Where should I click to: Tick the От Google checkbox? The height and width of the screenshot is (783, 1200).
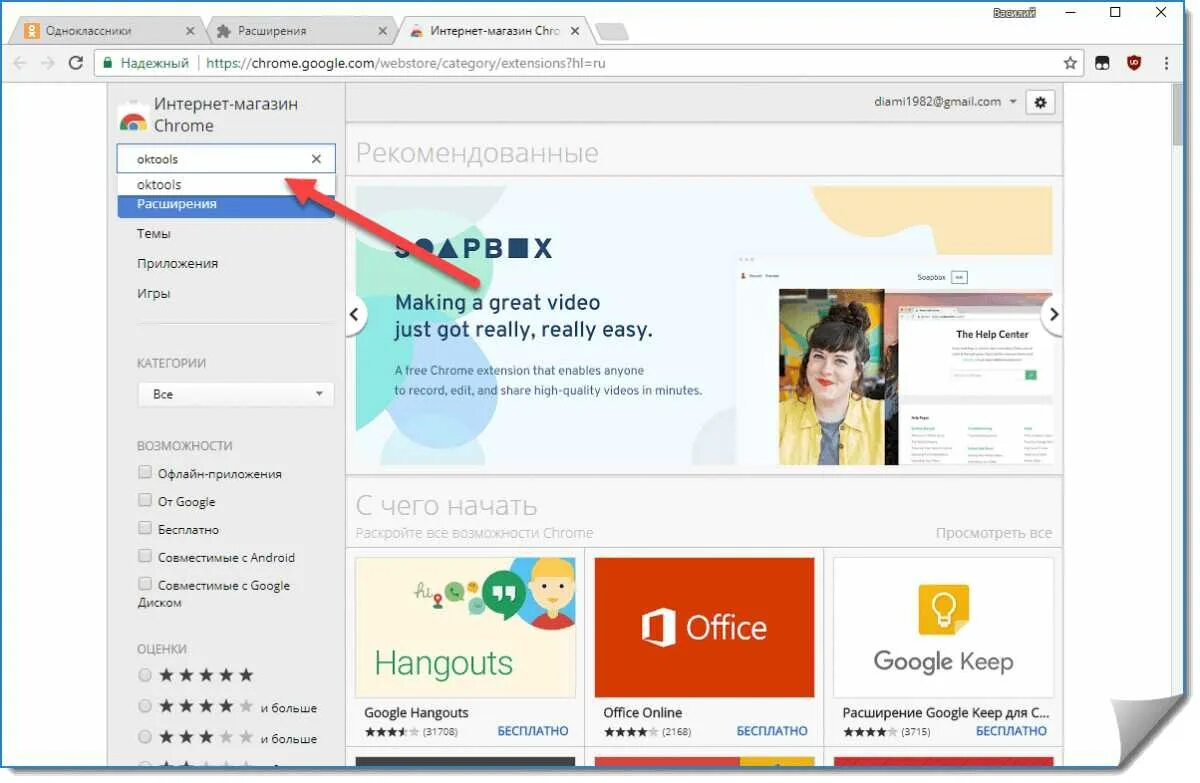[145, 501]
